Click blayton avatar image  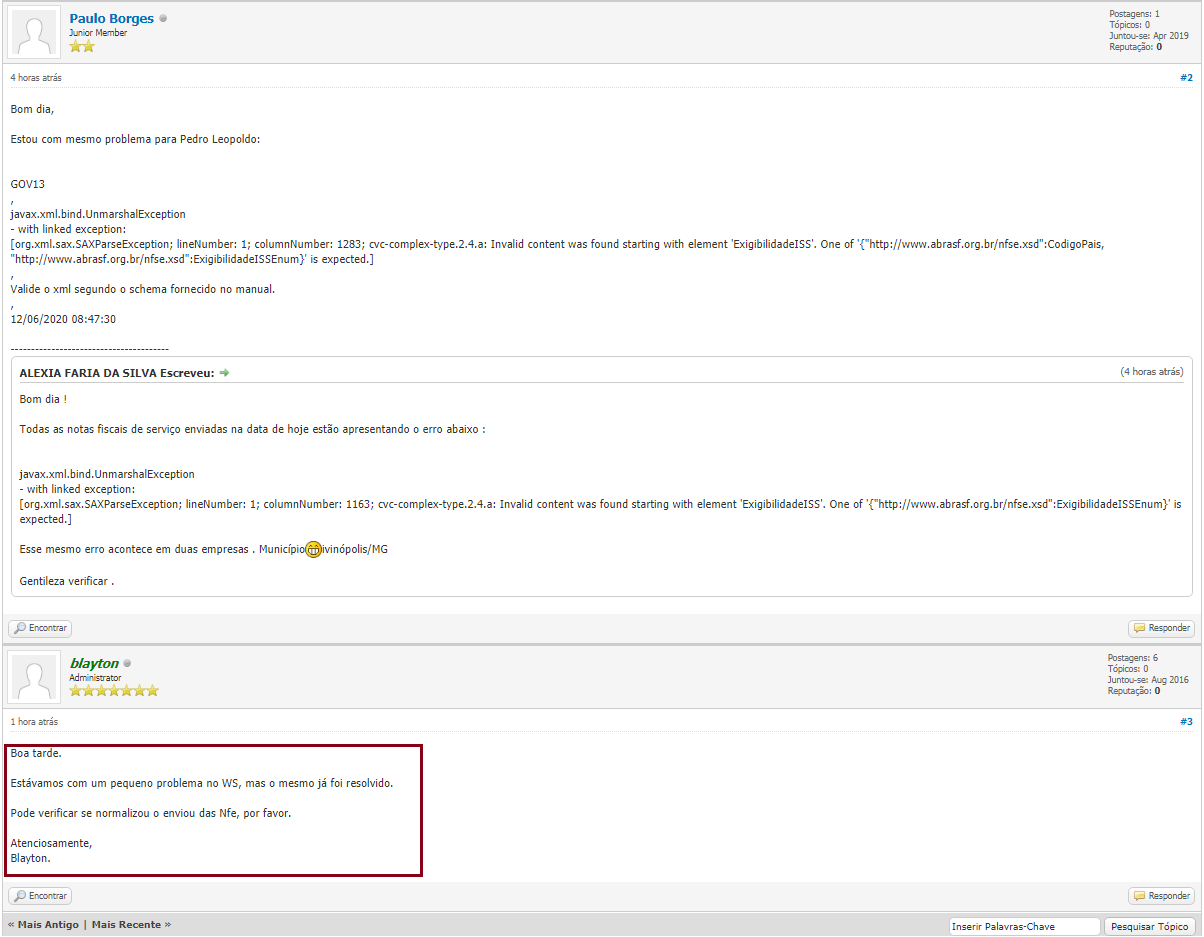34,677
